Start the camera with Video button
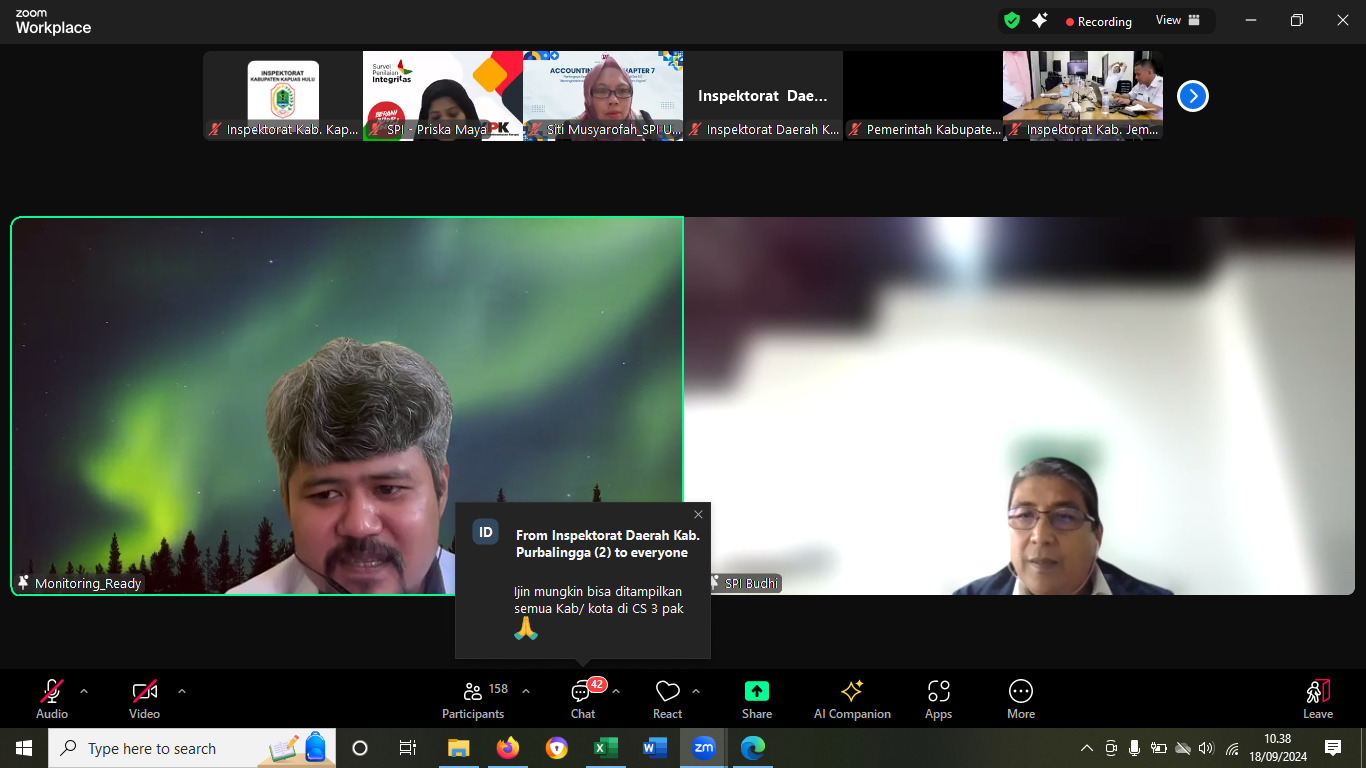The width and height of the screenshot is (1366, 768). (145, 698)
